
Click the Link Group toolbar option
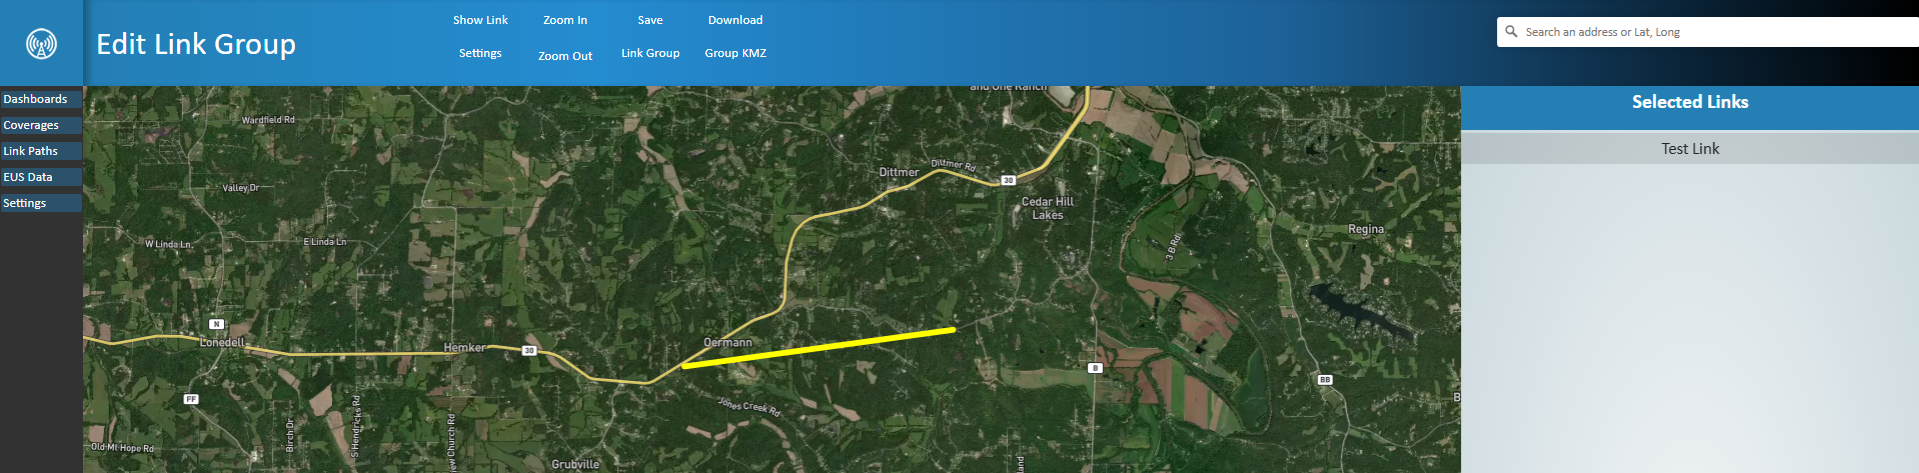[x=650, y=53]
